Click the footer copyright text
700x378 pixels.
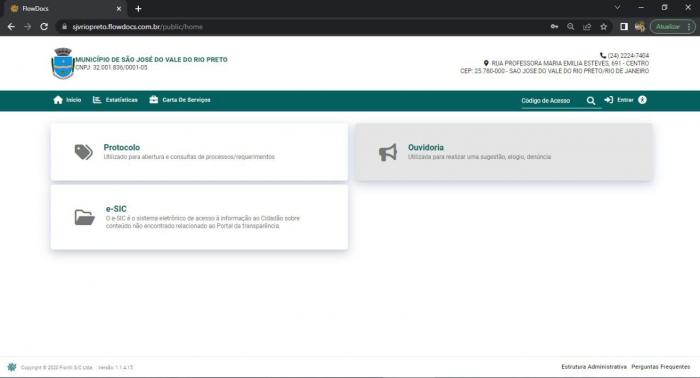tap(57, 367)
